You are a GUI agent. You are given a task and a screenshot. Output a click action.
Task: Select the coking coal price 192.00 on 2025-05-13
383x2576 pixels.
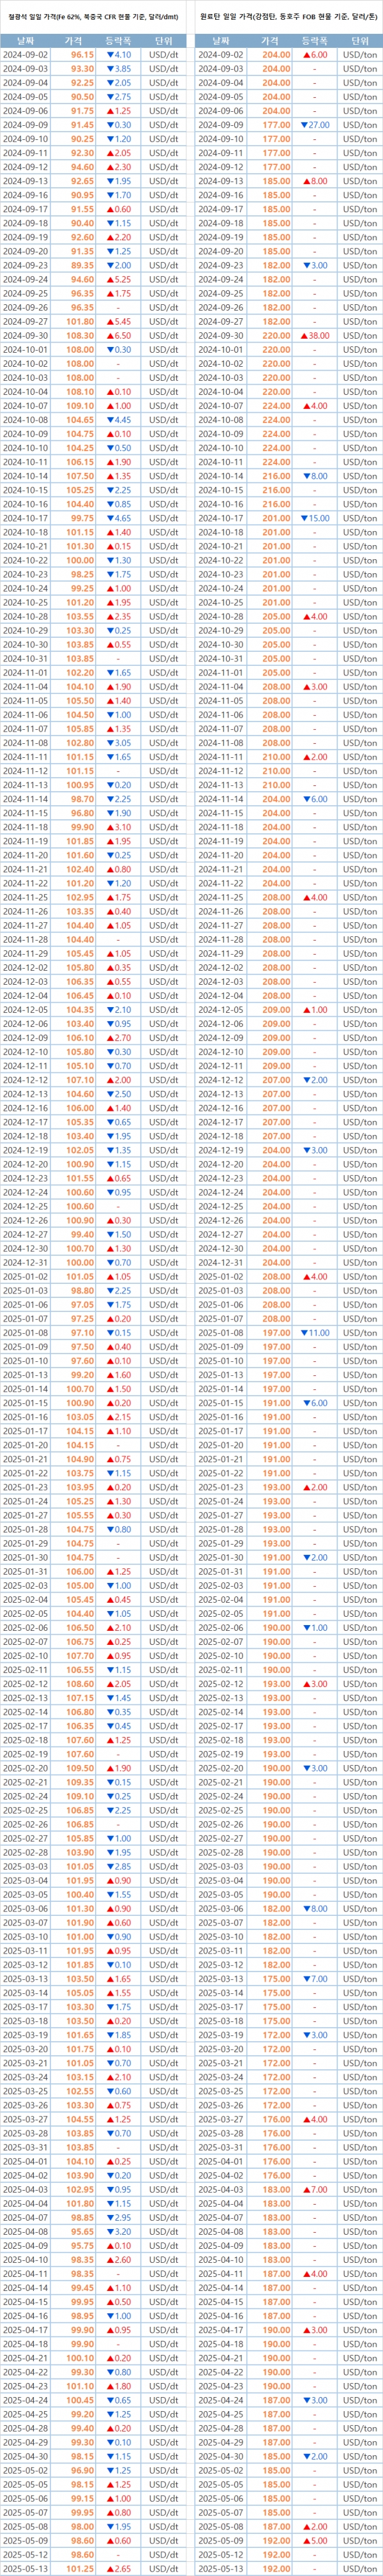coord(276,2567)
